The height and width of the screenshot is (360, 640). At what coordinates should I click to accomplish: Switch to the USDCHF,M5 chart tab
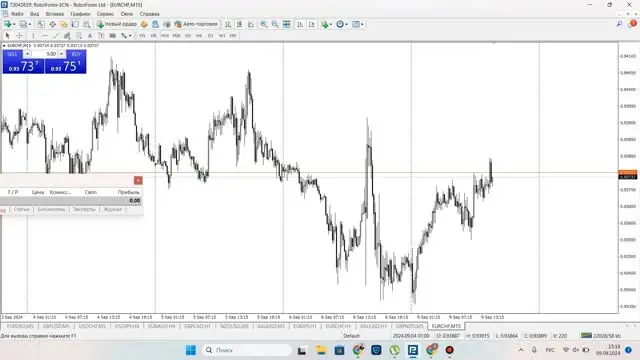click(92, 326)
